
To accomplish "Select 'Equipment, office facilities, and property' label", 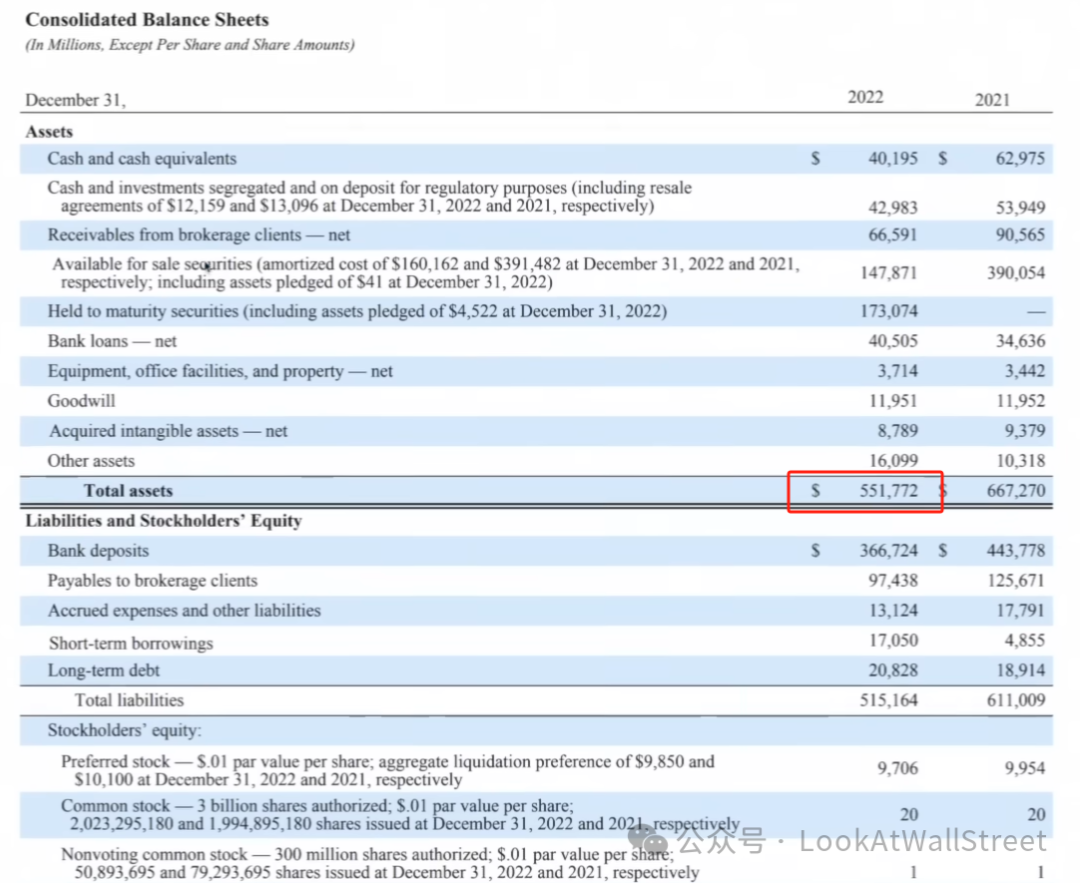I will coord(220,371).
